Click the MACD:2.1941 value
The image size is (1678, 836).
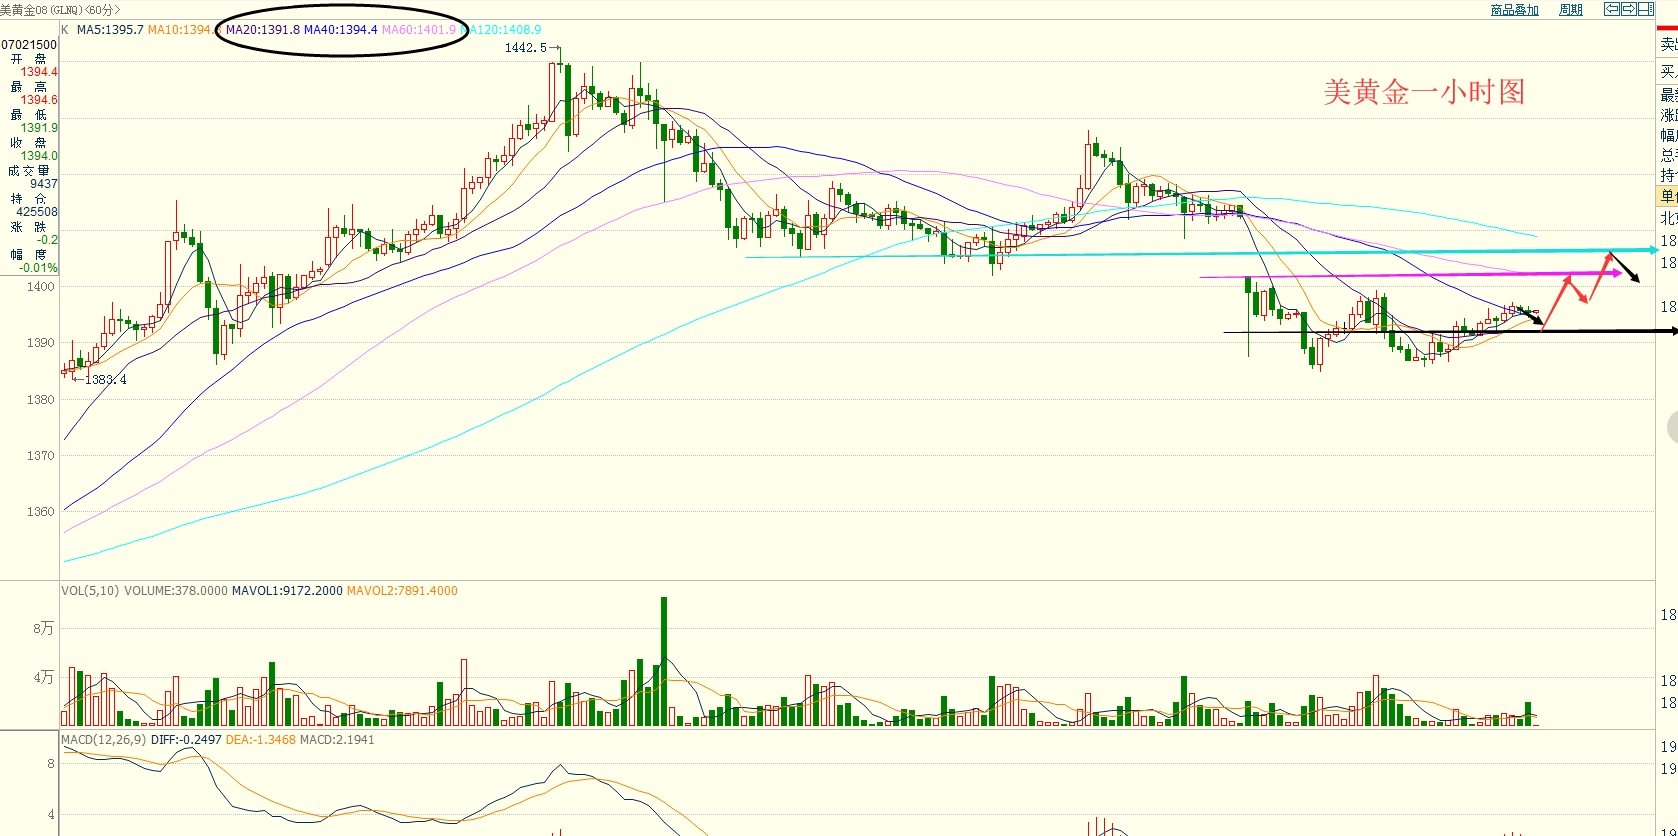(337, 740)
